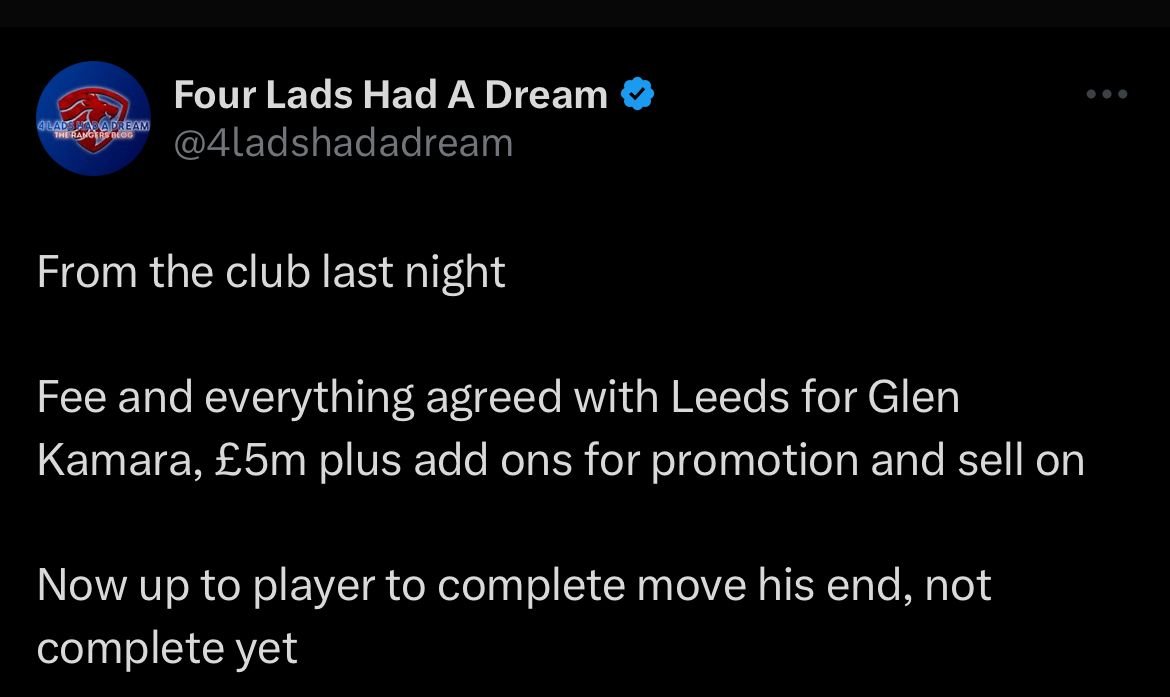Click the word 'Leeds' in the tweet
Image resolution: width=1170 pixels, height=697 pixels.
pyautogui.click(x=730, y=397)
